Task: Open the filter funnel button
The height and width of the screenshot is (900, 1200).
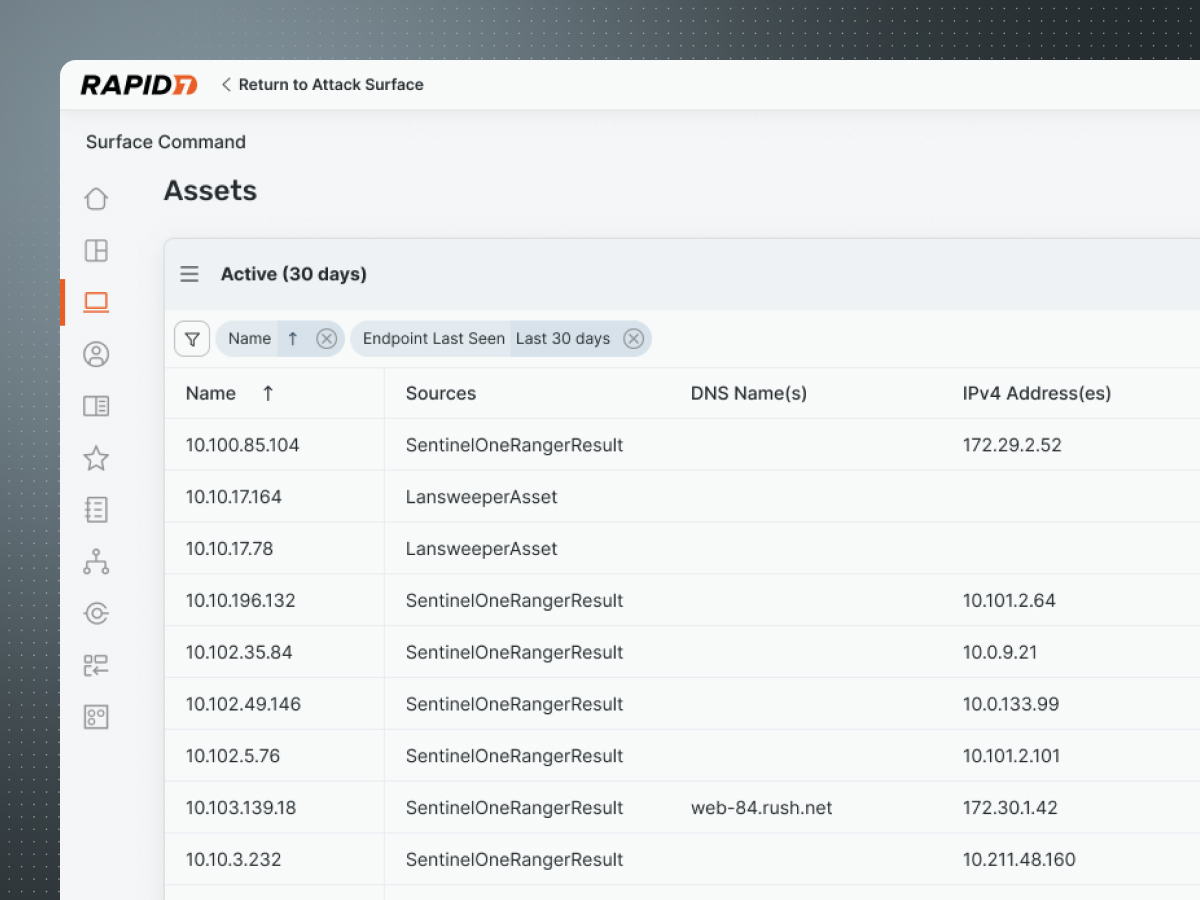Action: pyautogui.click(x=192, y=339)
